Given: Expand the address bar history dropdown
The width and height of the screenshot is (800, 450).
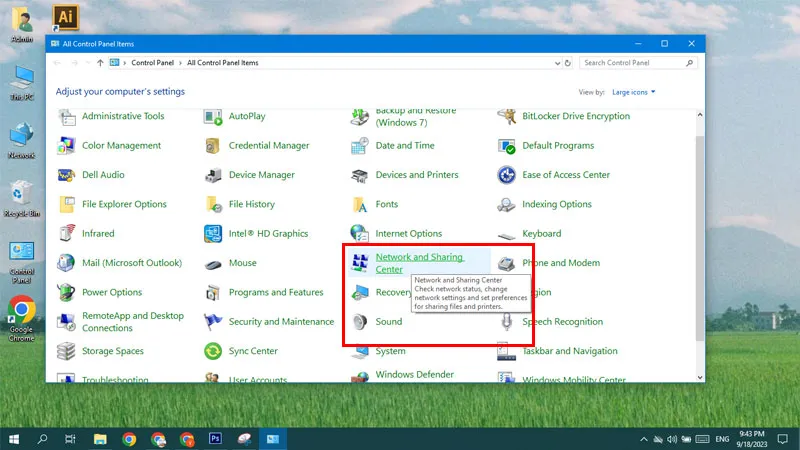Looking at the screenshot, I should tap(555, 62).
